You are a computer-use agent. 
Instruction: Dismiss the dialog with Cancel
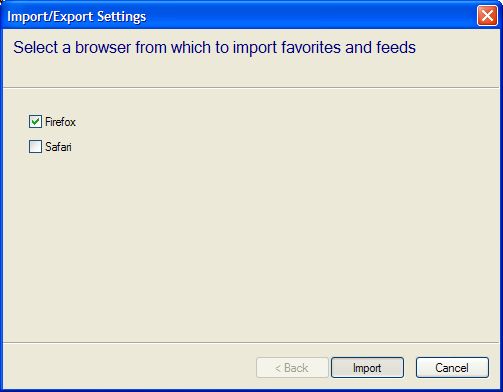[x=452, y=368]
